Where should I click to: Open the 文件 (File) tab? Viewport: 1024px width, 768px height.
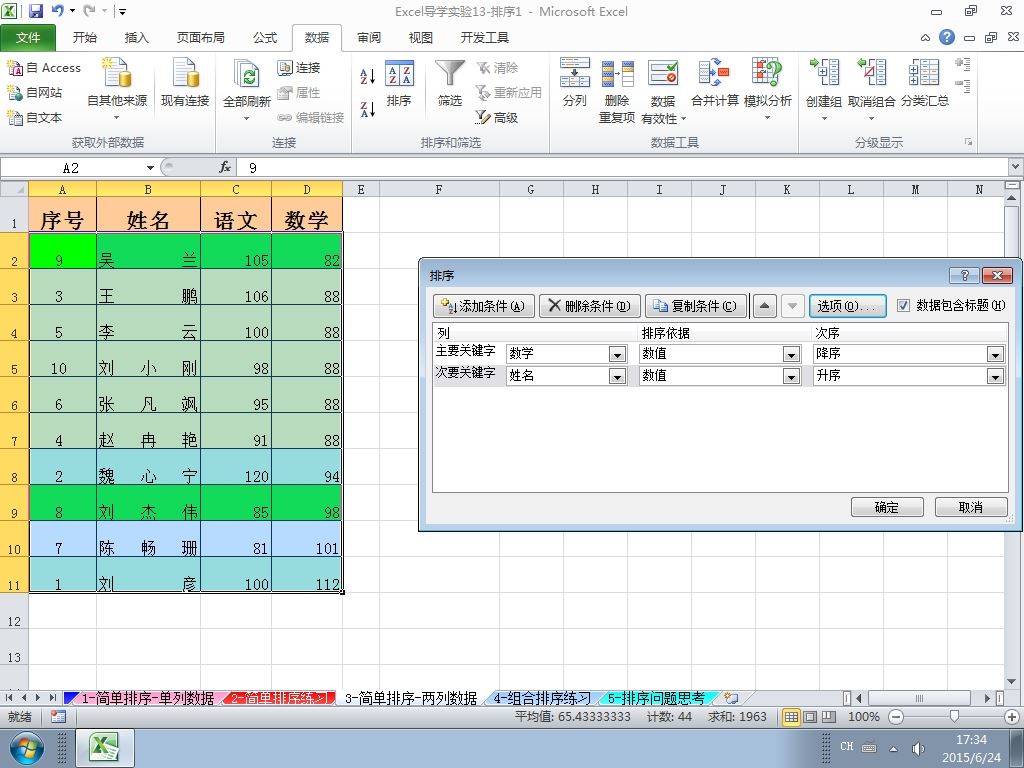[x=28, y=38]
